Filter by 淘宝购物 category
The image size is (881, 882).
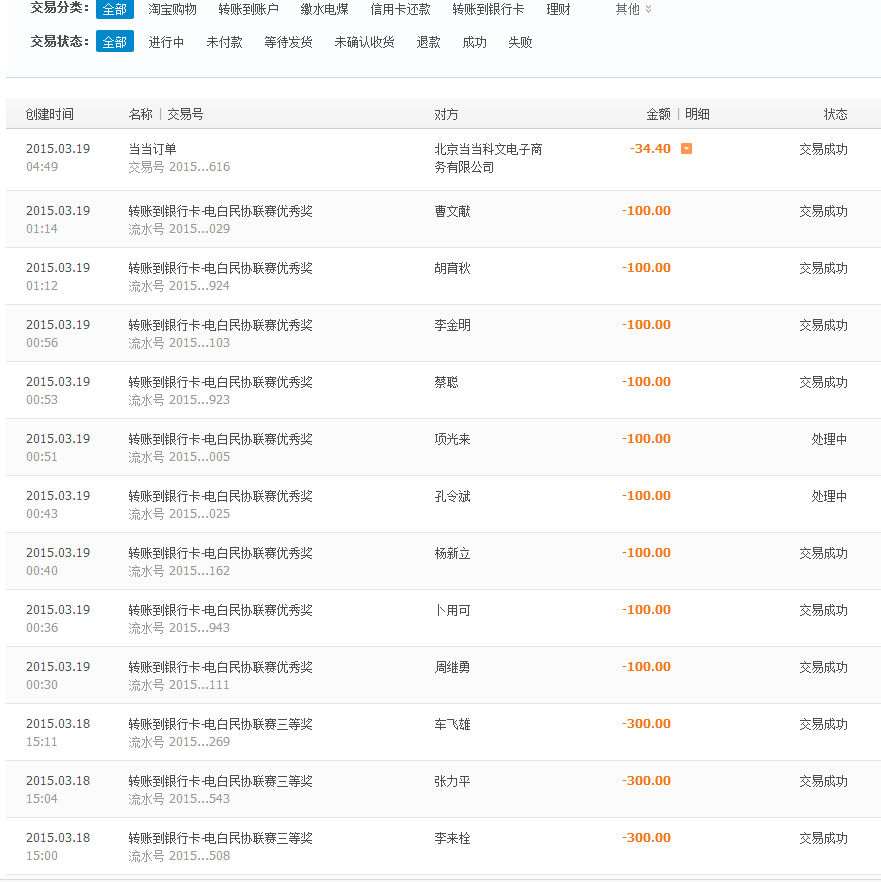click(172, 9)
